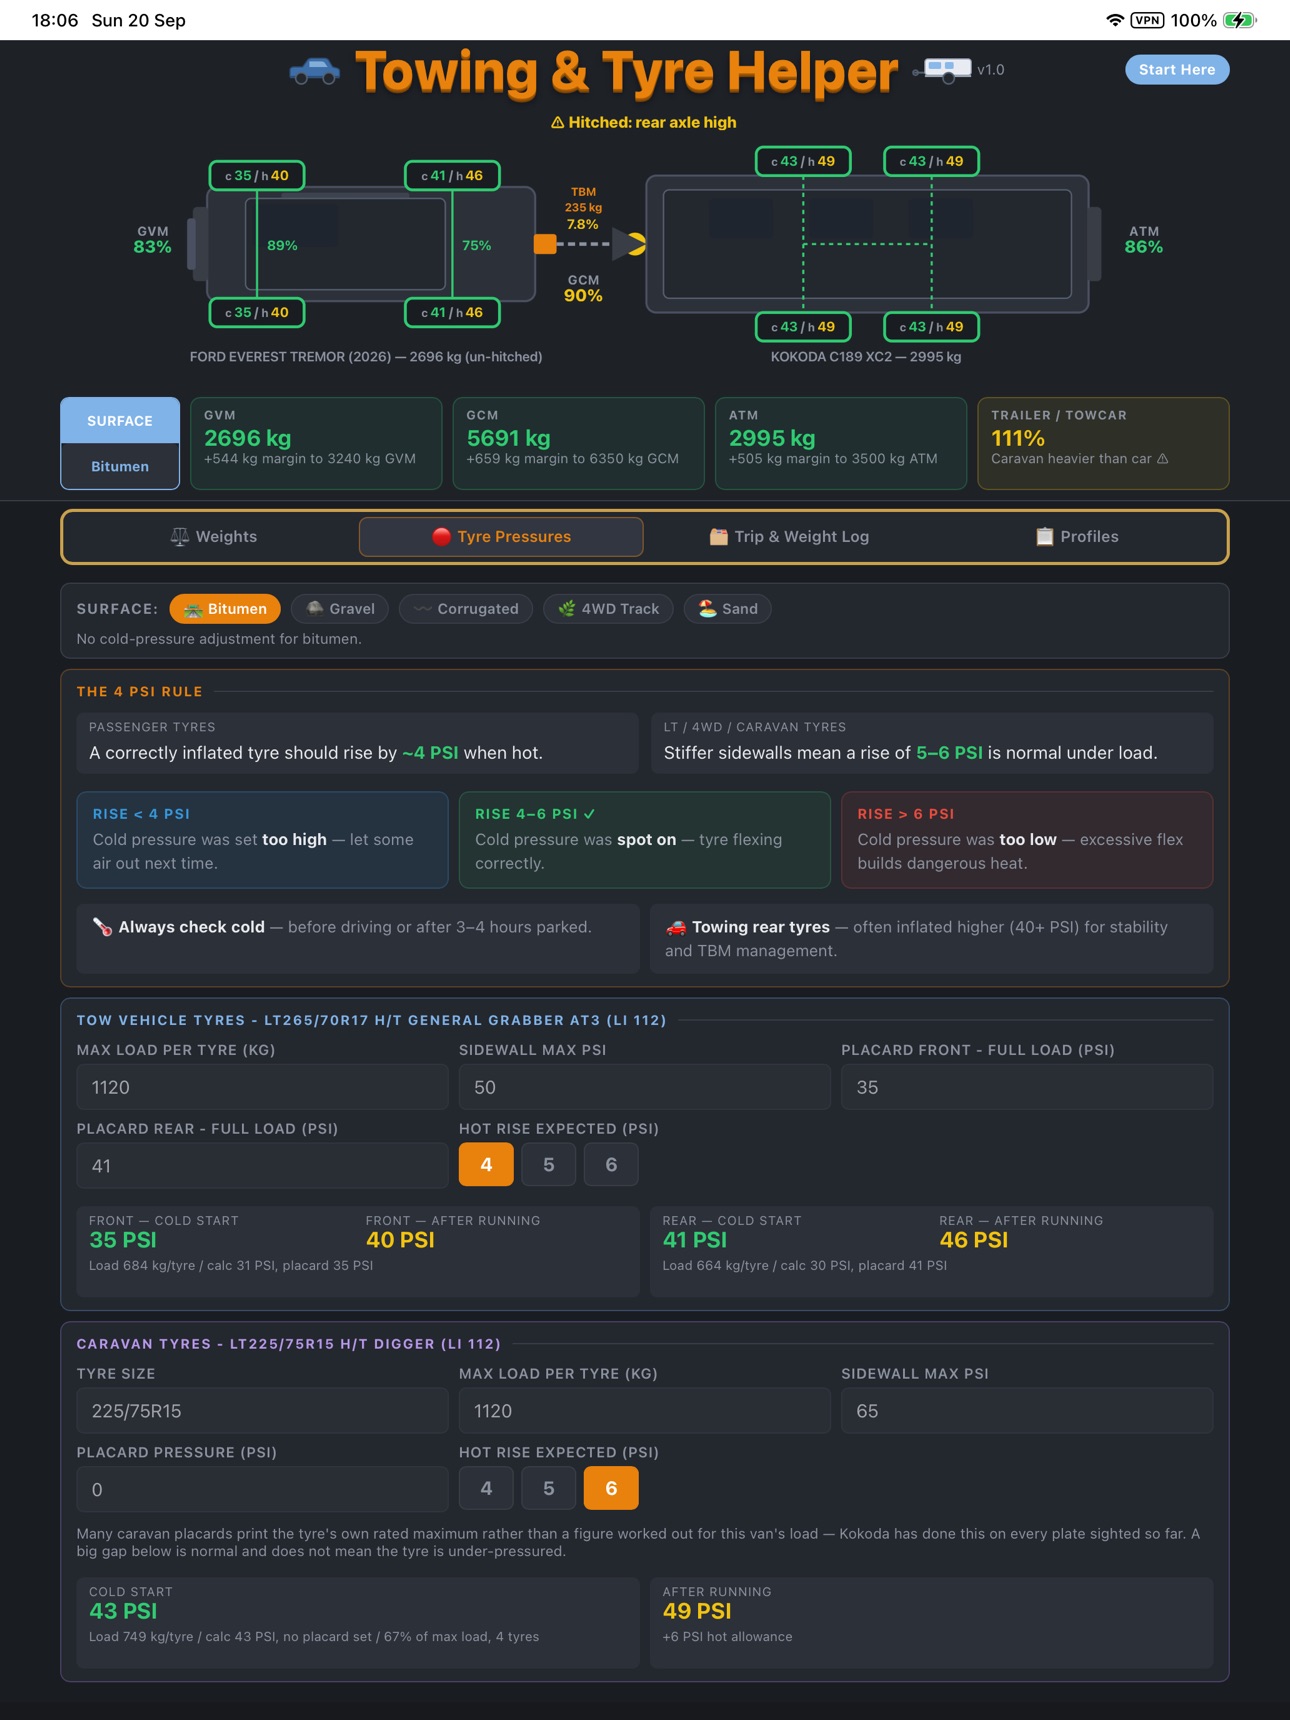Image resolution: width=1290 pixels, height=1720 pixels.
Task: Open the Trailer / Towcar 111% card
Action: click(1103, 444)
